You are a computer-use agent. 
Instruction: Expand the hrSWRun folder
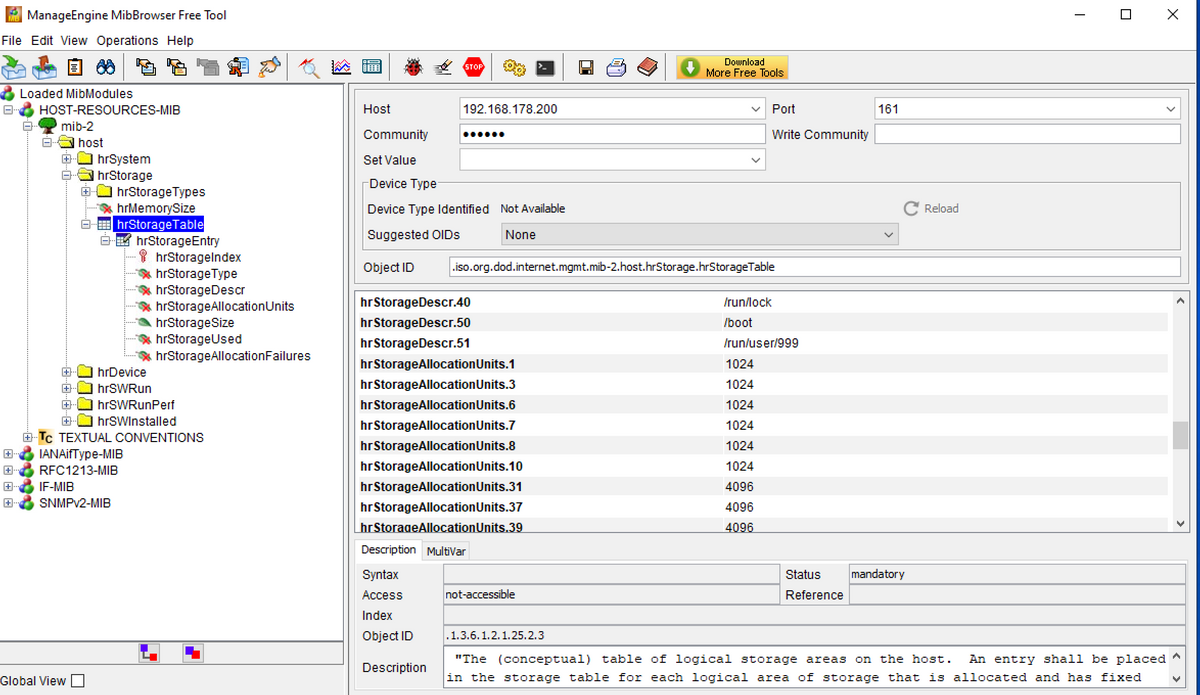tap(67, 388)
